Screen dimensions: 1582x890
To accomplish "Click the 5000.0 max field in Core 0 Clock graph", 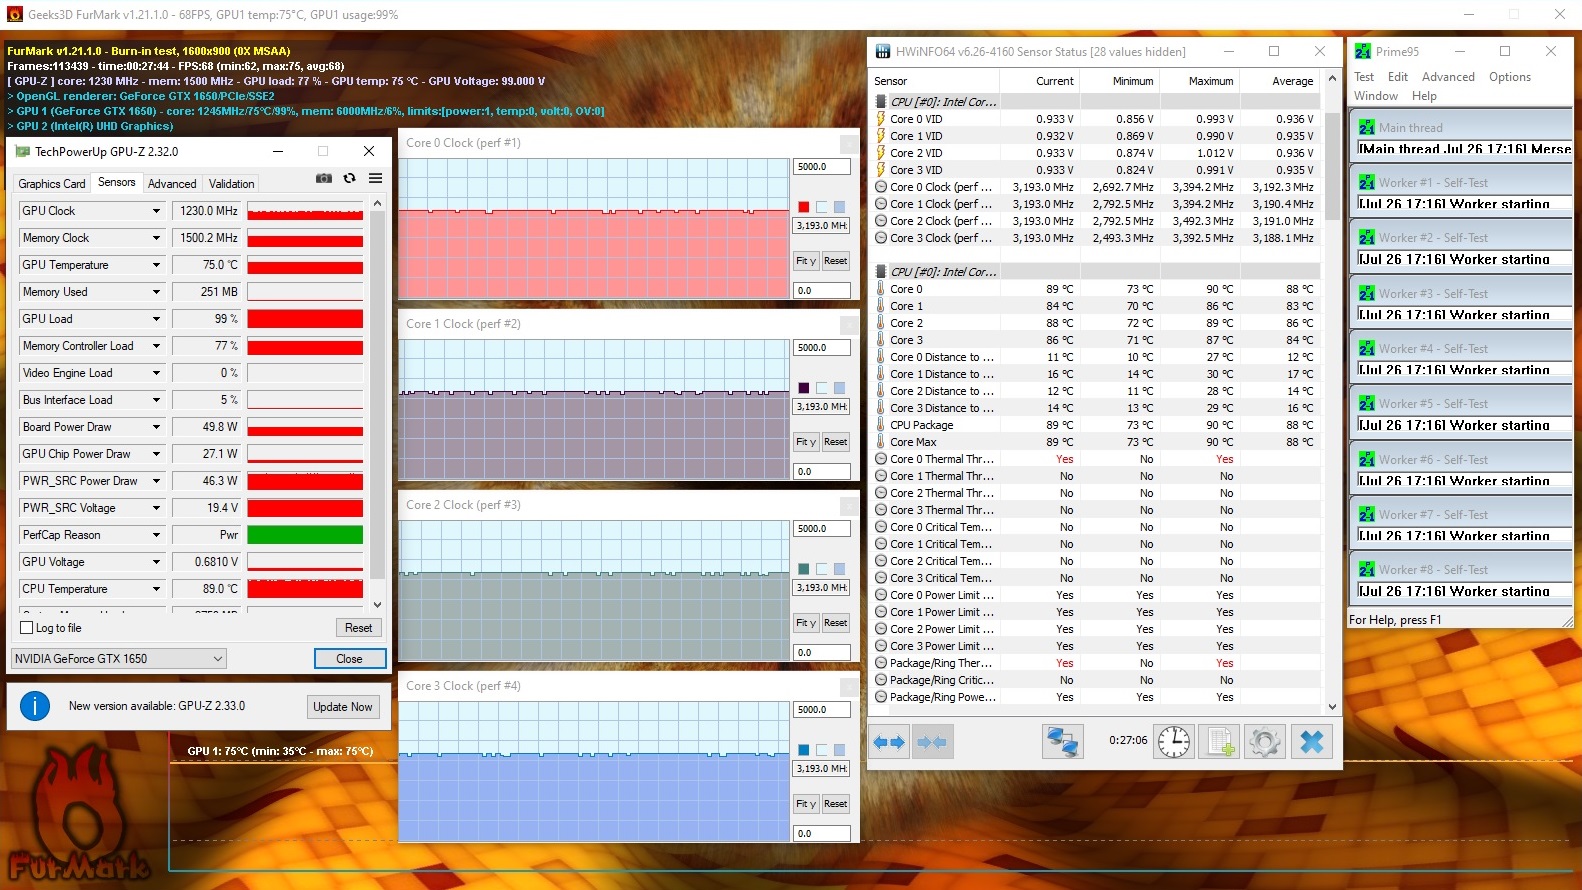I will pyautogui.click(x=822, y=167).
